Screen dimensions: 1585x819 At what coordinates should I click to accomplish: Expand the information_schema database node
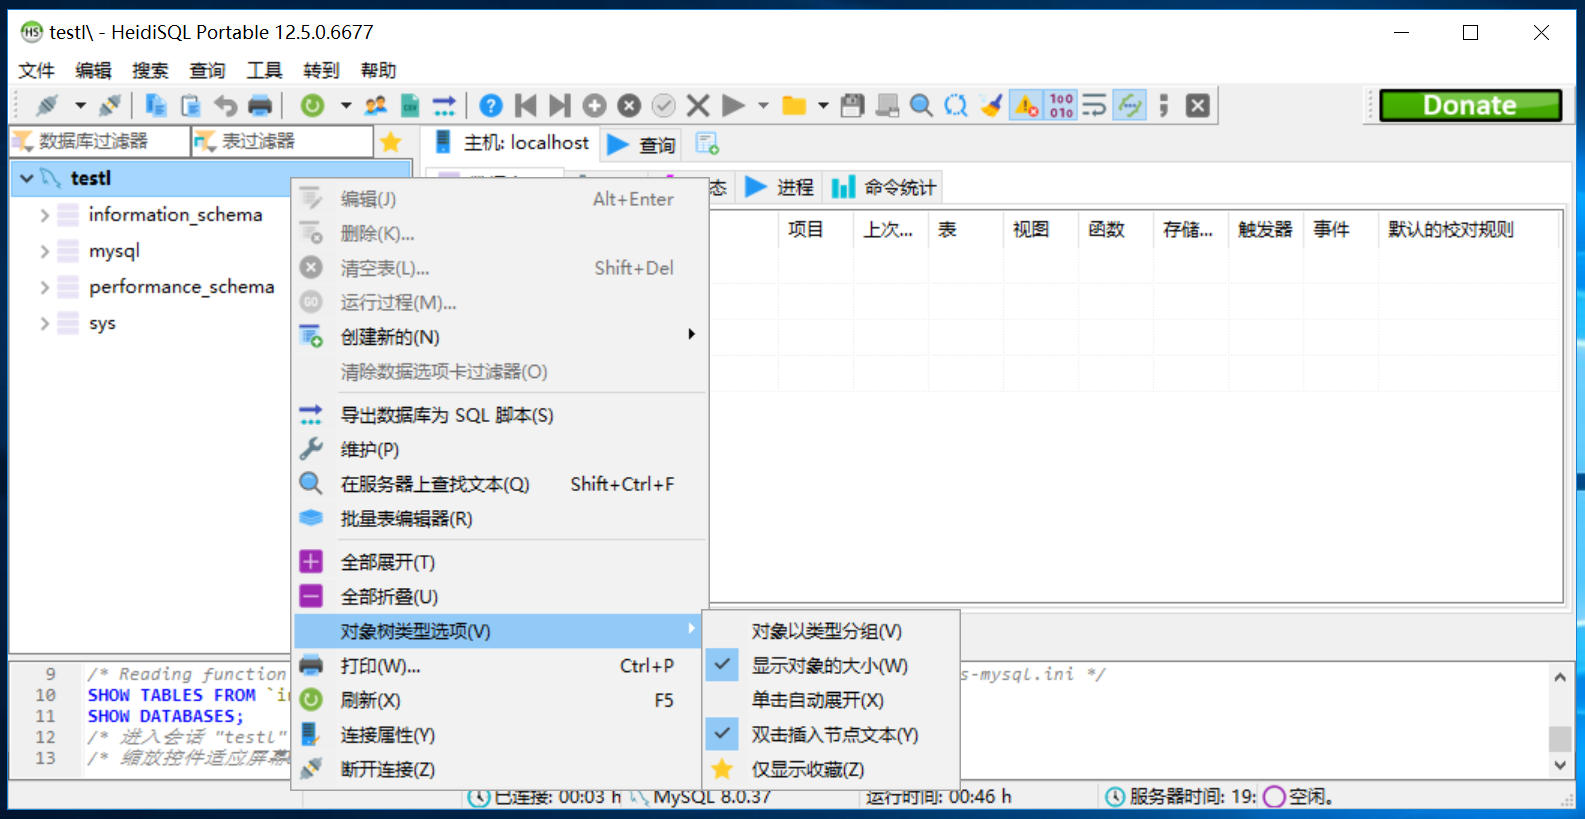44,215
